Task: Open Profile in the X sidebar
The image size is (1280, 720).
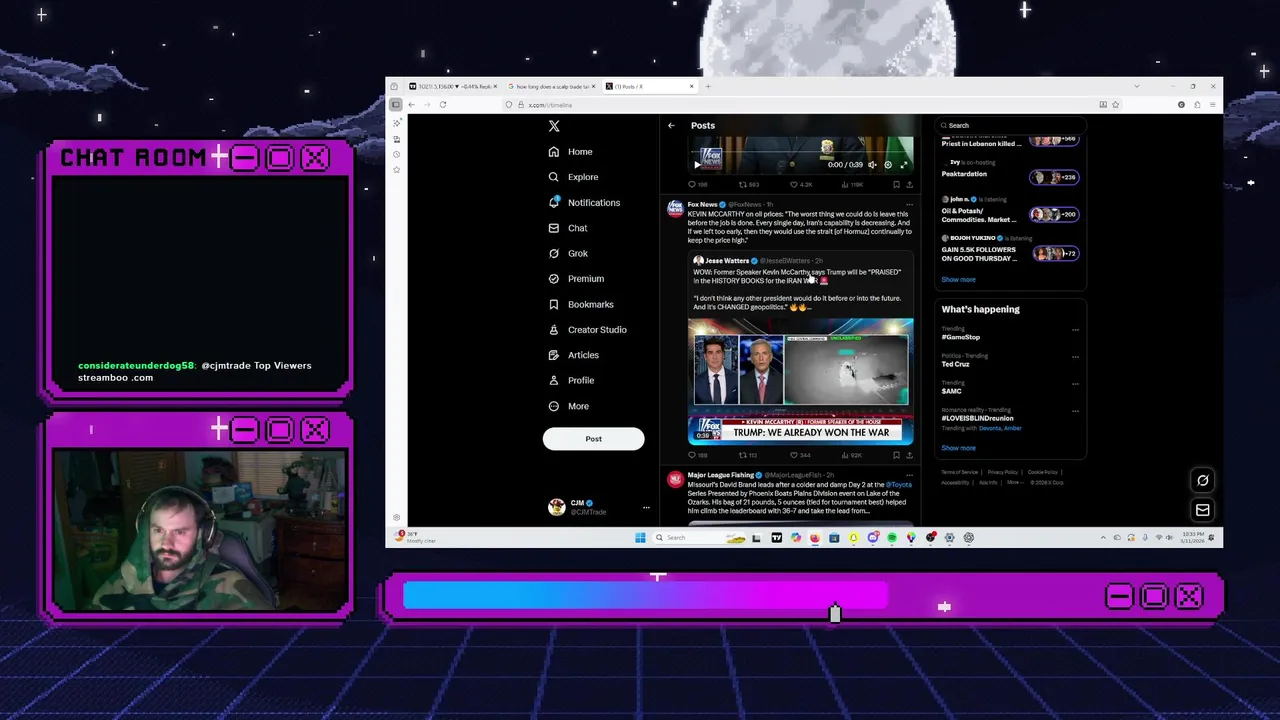Action: pos(572,381)
